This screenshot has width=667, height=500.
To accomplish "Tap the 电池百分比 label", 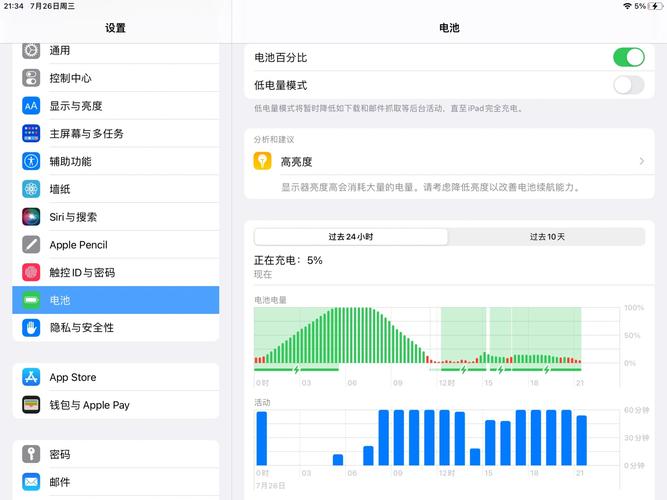I will point(281,57).
